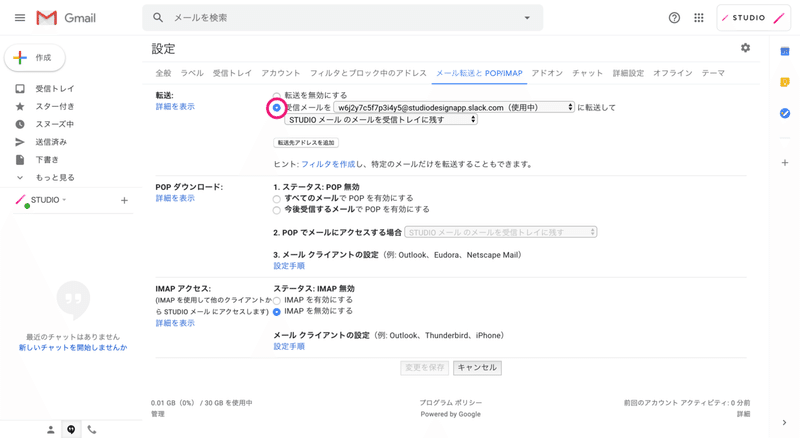Click the 詳細 account activity link
The height and width of the screenshot is (438, 800).
coord(743,414)
